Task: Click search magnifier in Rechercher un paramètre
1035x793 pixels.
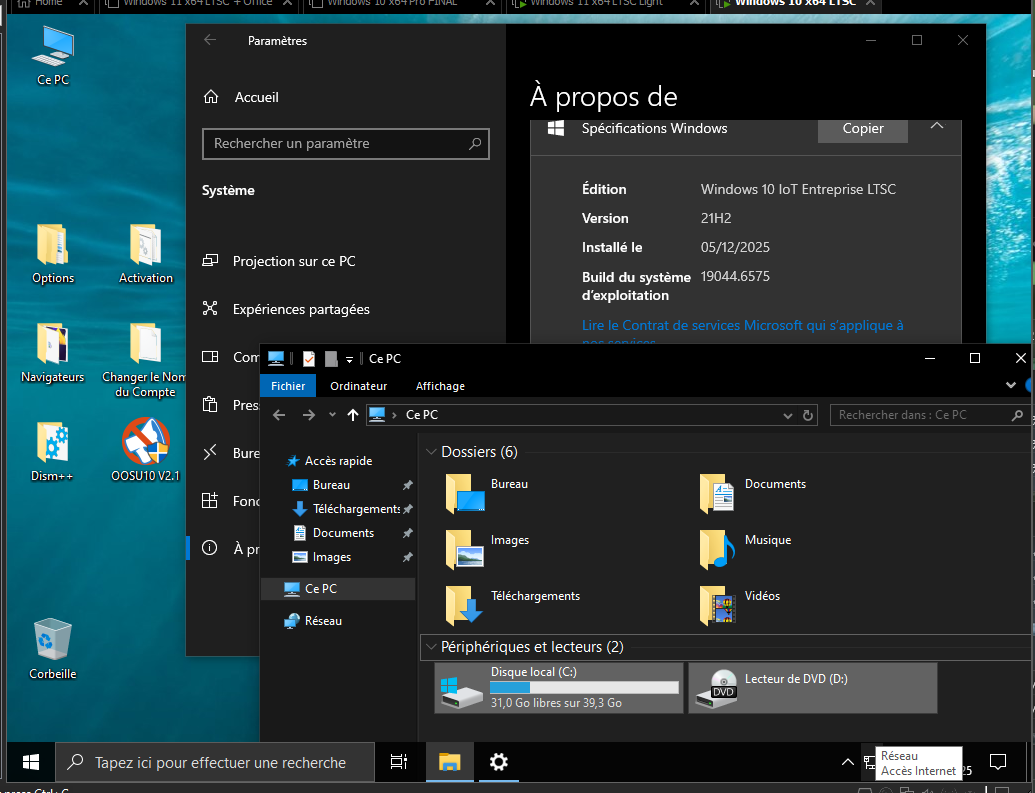Action: click(475, 143)
